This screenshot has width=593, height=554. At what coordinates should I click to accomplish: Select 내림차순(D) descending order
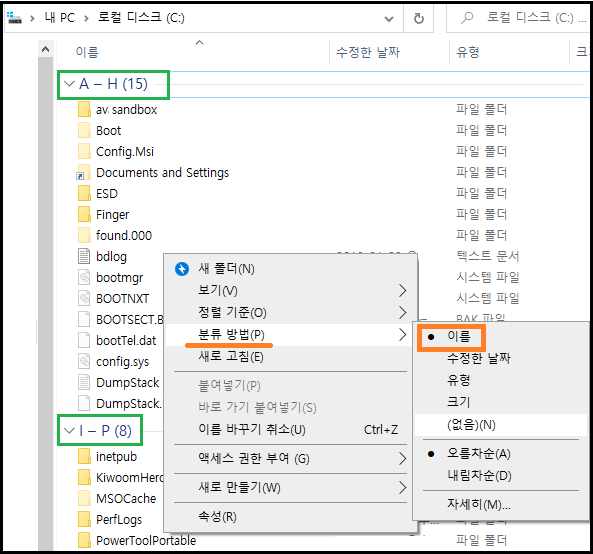coord(479,475)
